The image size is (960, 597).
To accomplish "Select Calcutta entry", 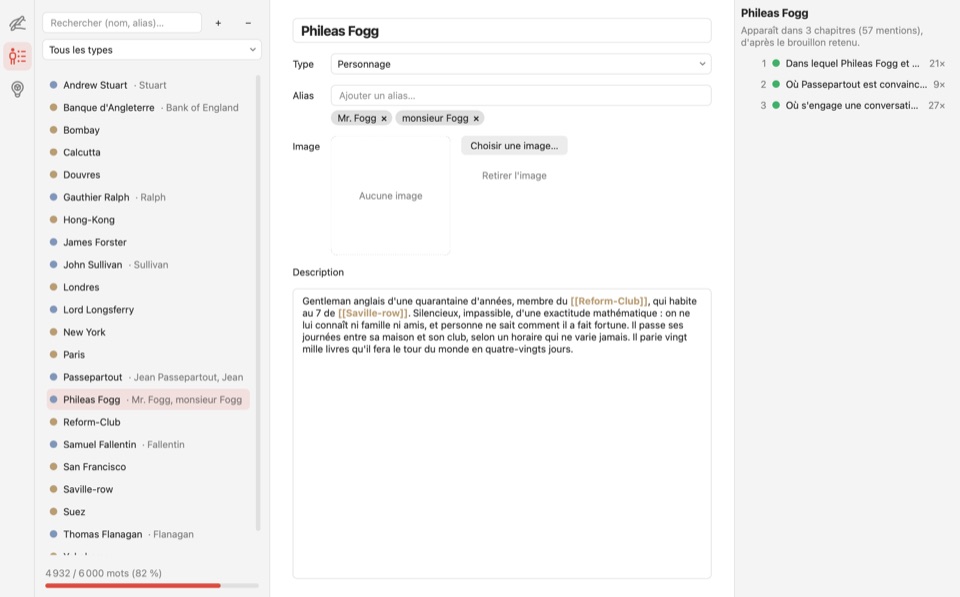I will [x=148, y=152].
